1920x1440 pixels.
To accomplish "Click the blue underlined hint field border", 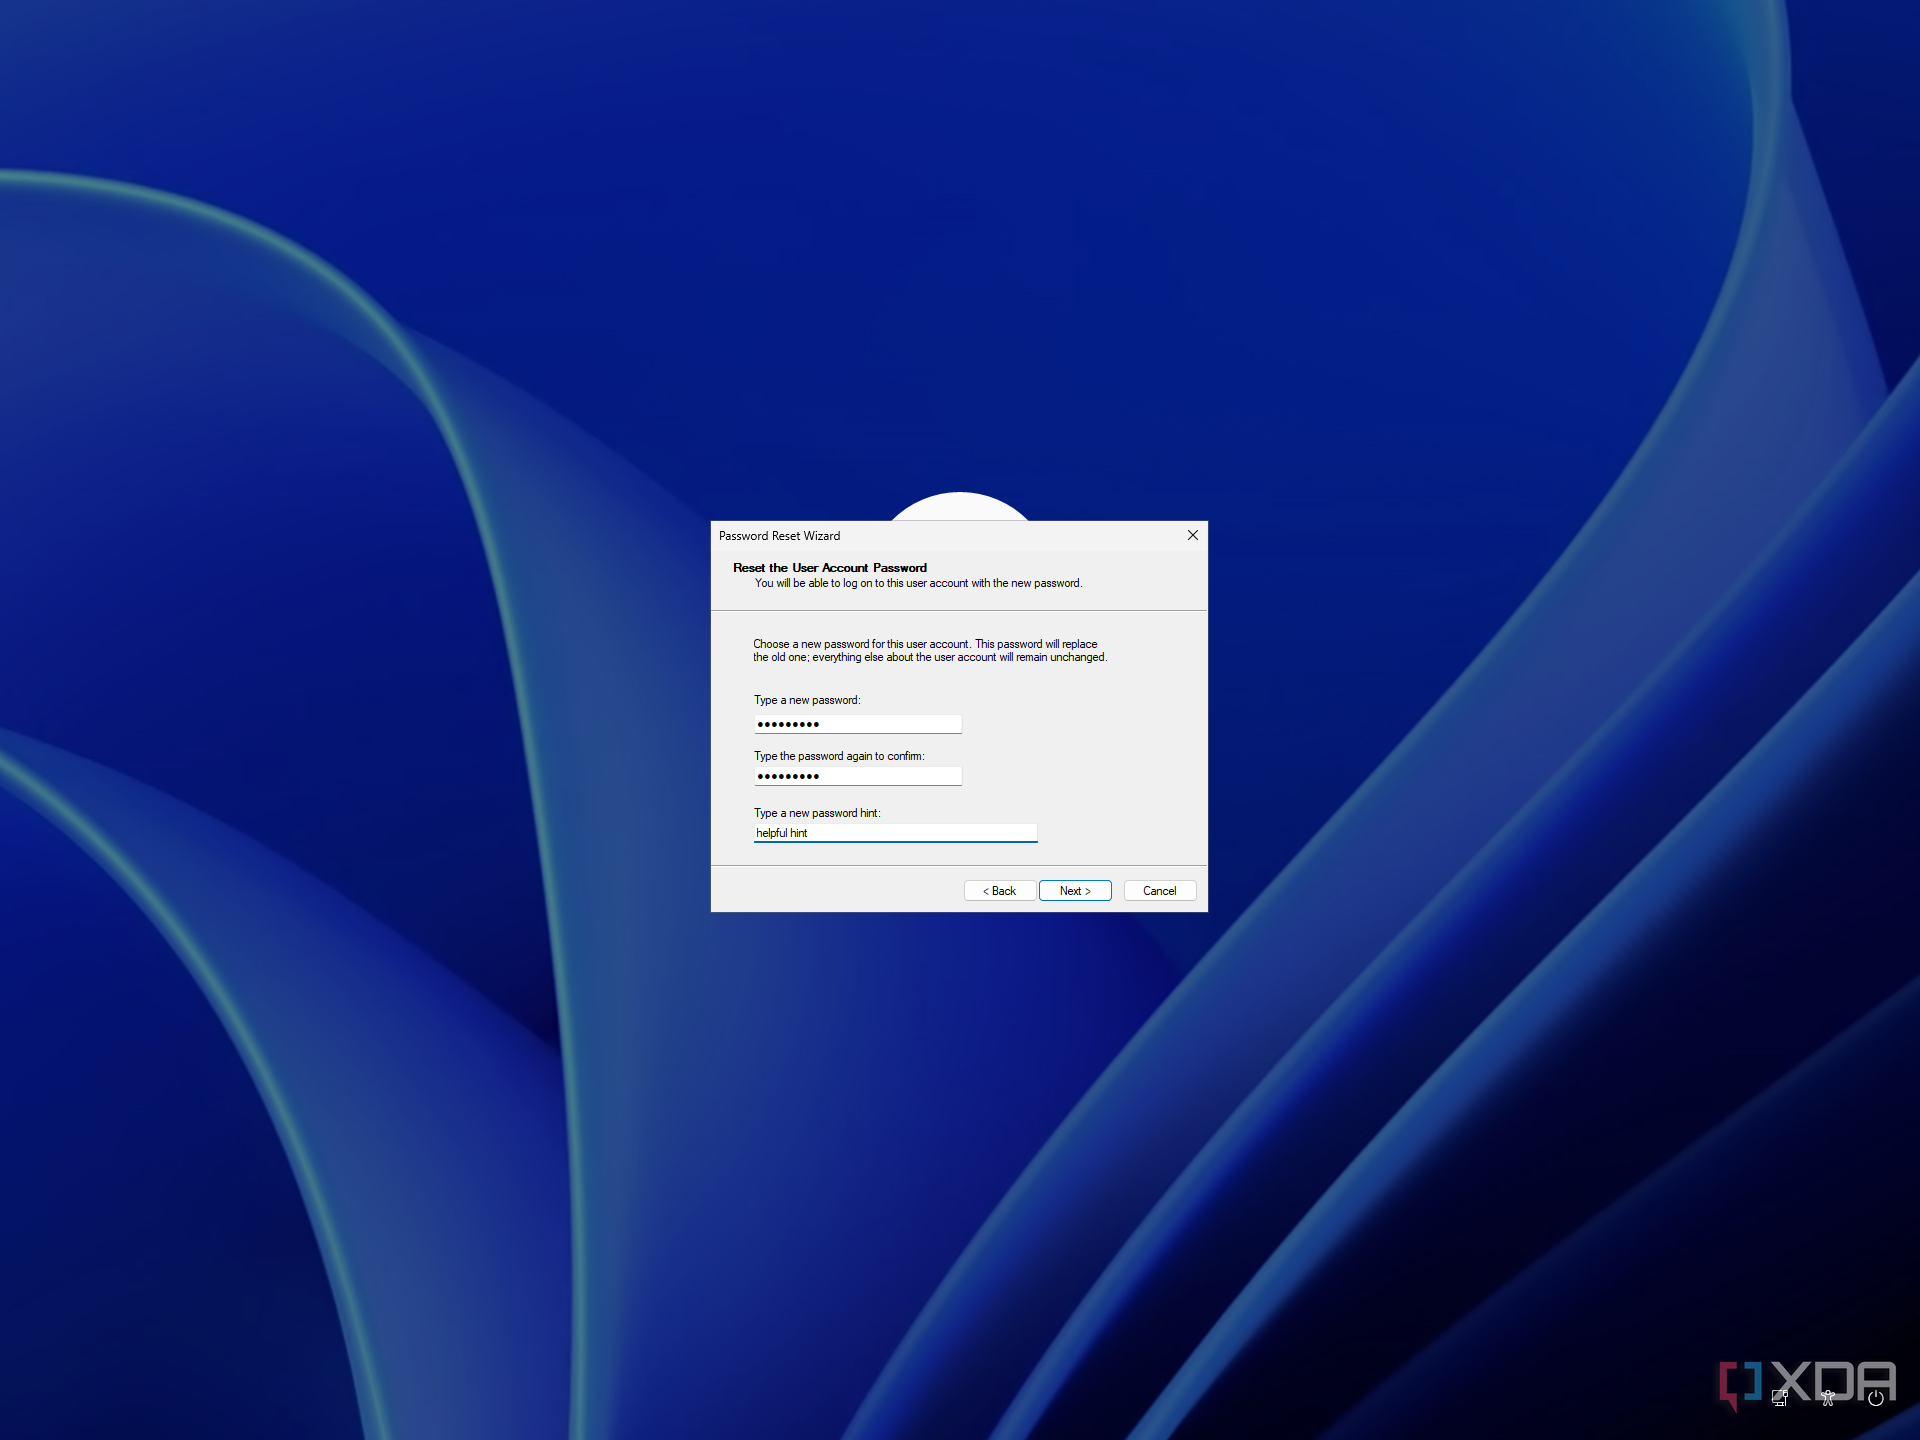I will pos(895,843).
